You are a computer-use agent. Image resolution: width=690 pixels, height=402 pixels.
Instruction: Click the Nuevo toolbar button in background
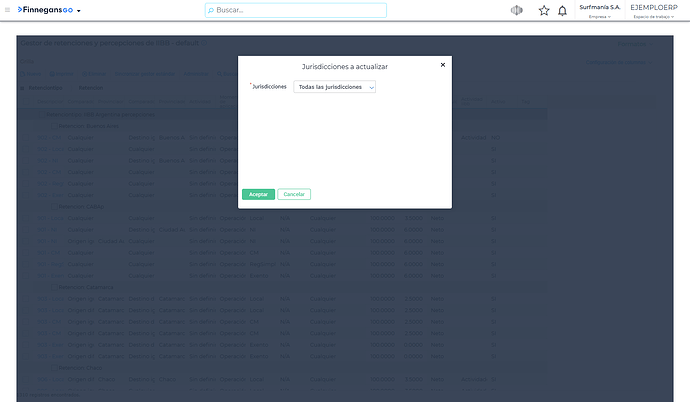tap(31, 74)
